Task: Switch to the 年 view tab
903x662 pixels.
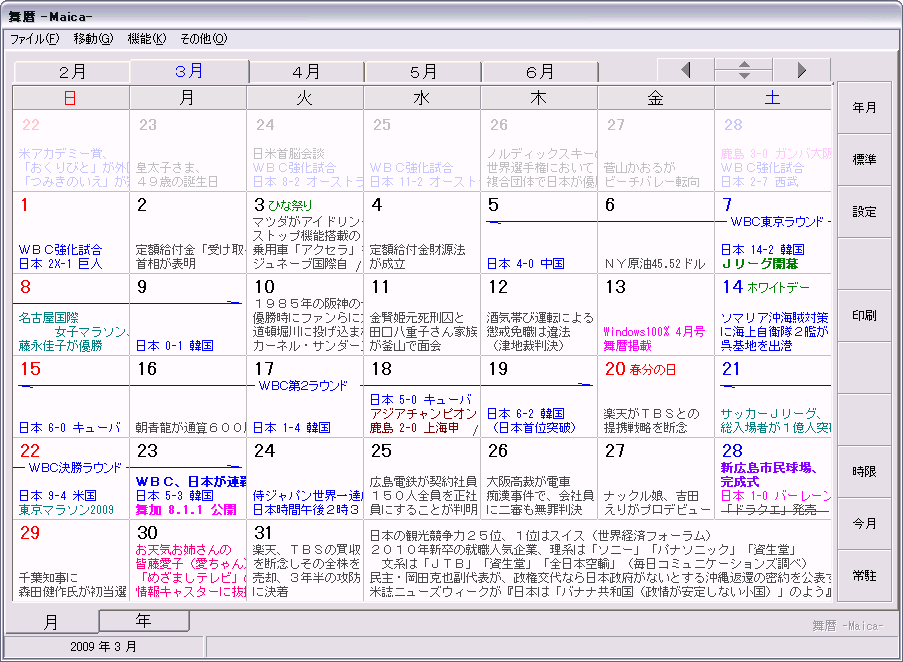Action: (x=144, y=621)
